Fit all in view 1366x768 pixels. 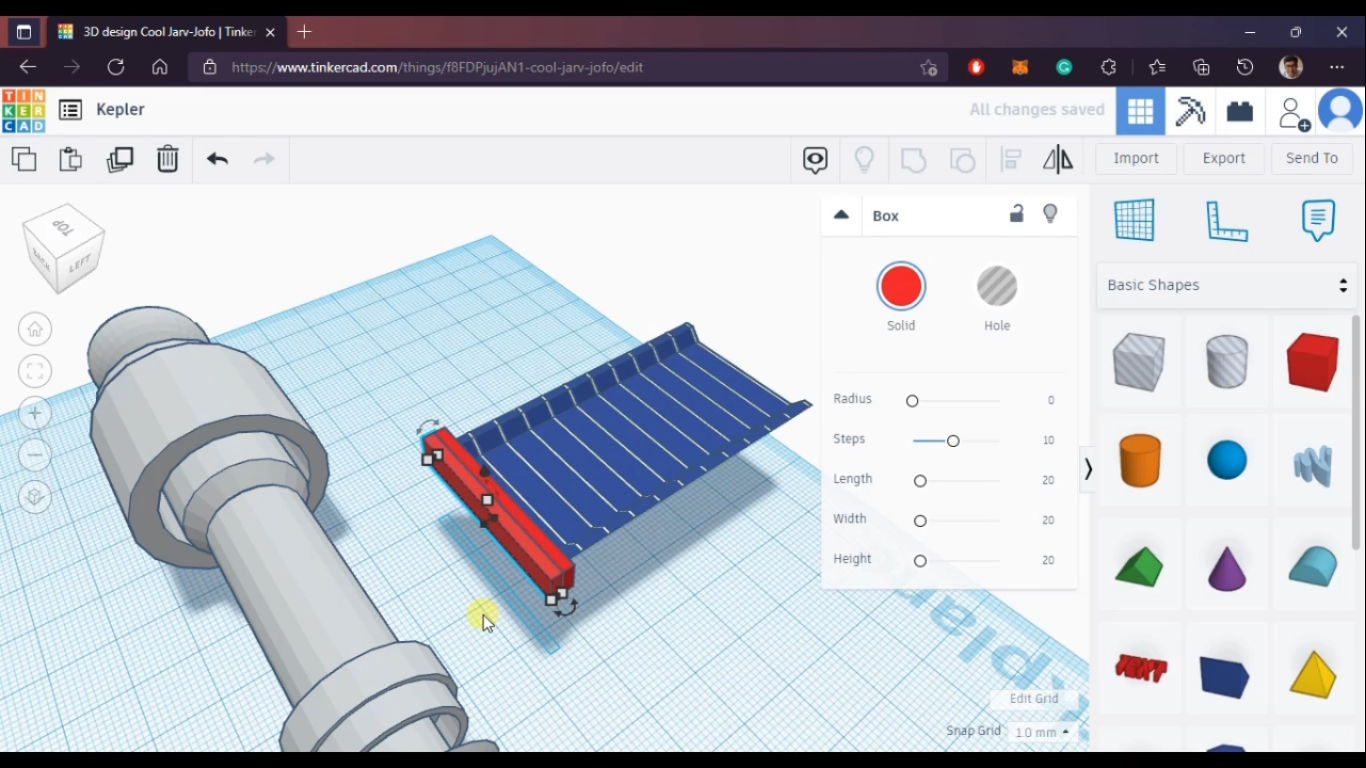click(35, 371)
